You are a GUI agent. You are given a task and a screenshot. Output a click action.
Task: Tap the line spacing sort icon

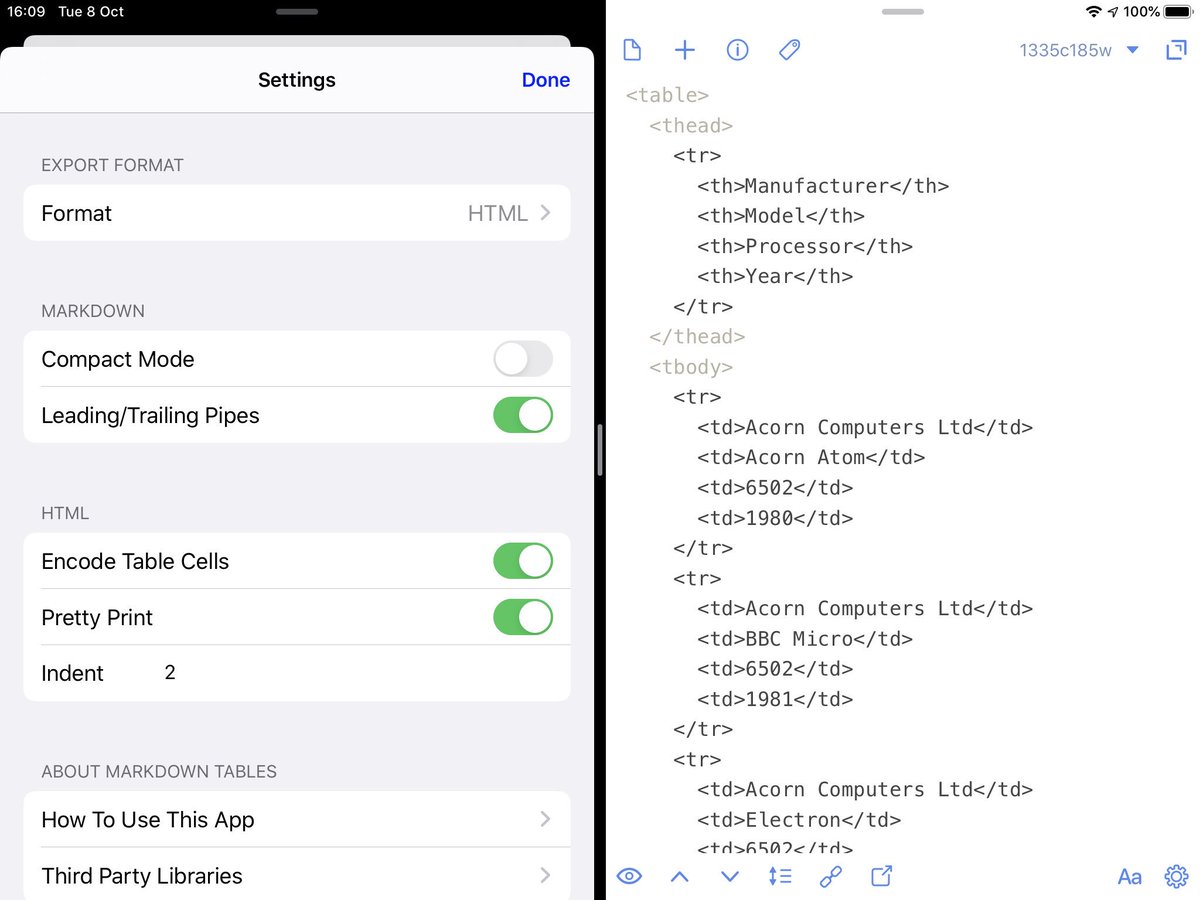point(780,877)
